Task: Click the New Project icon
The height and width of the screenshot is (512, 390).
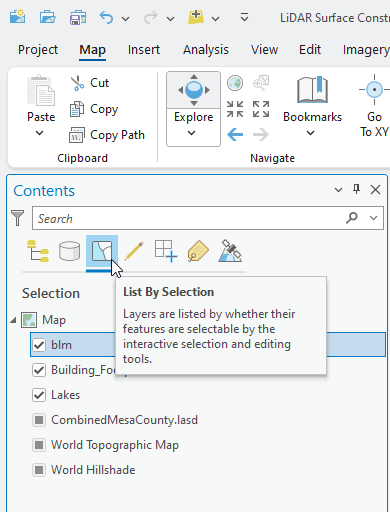Action: [x=17, y=17]
